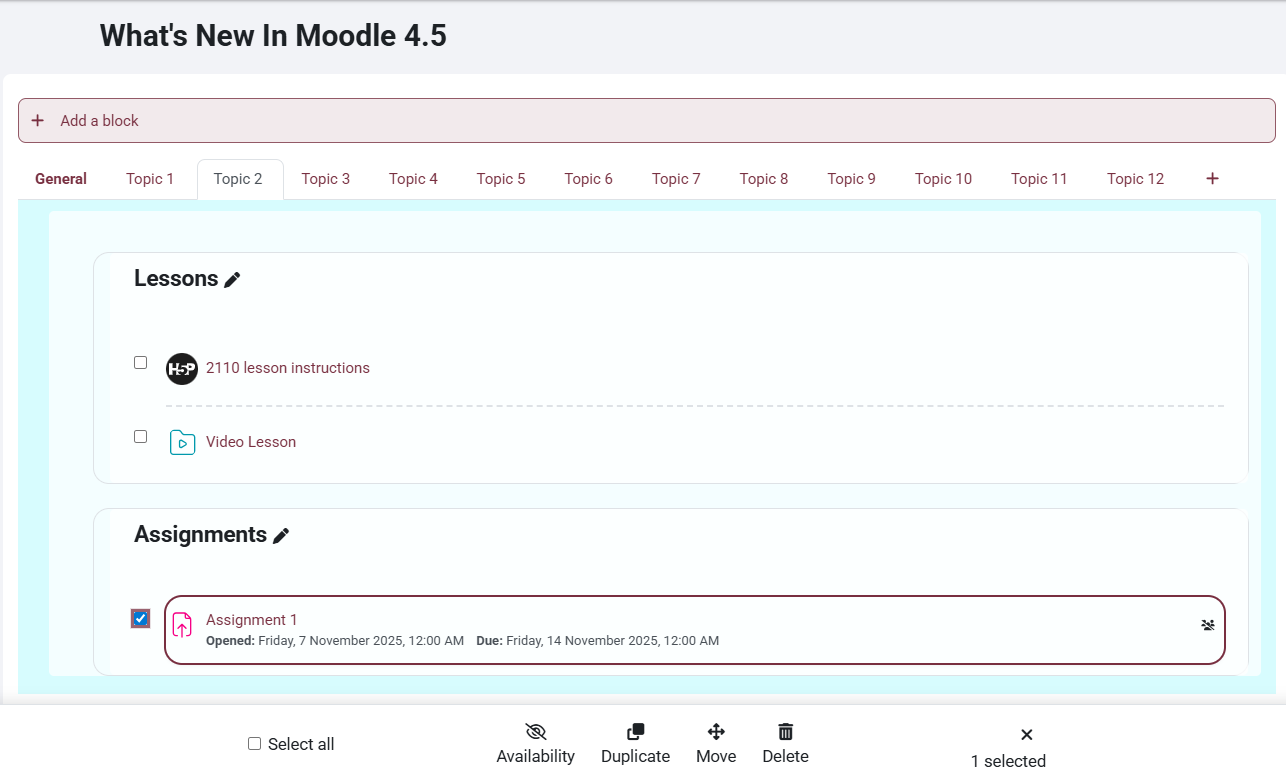Click the plus icon in Add a block
This screenshot has height=778, width=1286.
point(38,121)
